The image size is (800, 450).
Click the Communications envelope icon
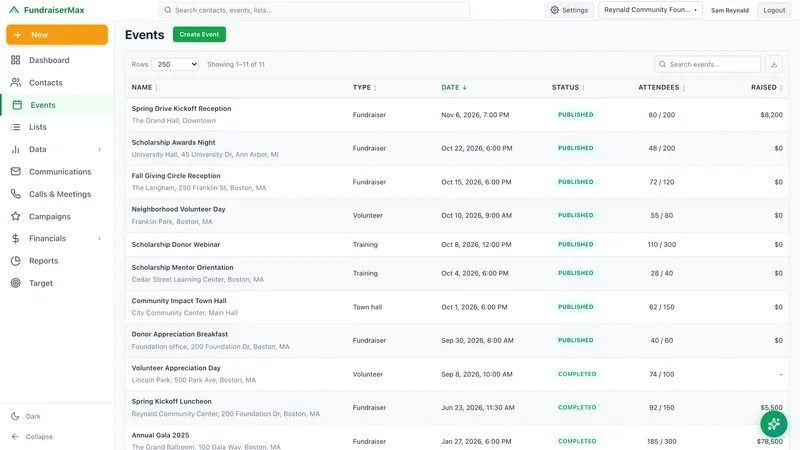click(x=16, y=171)
